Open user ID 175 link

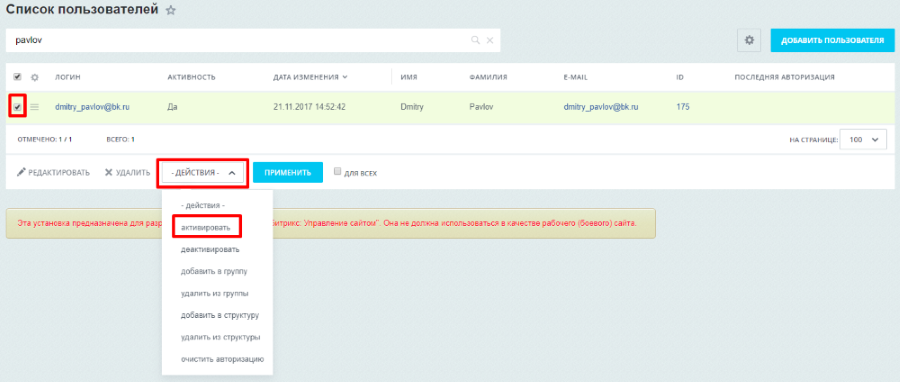tap(683, 107)
